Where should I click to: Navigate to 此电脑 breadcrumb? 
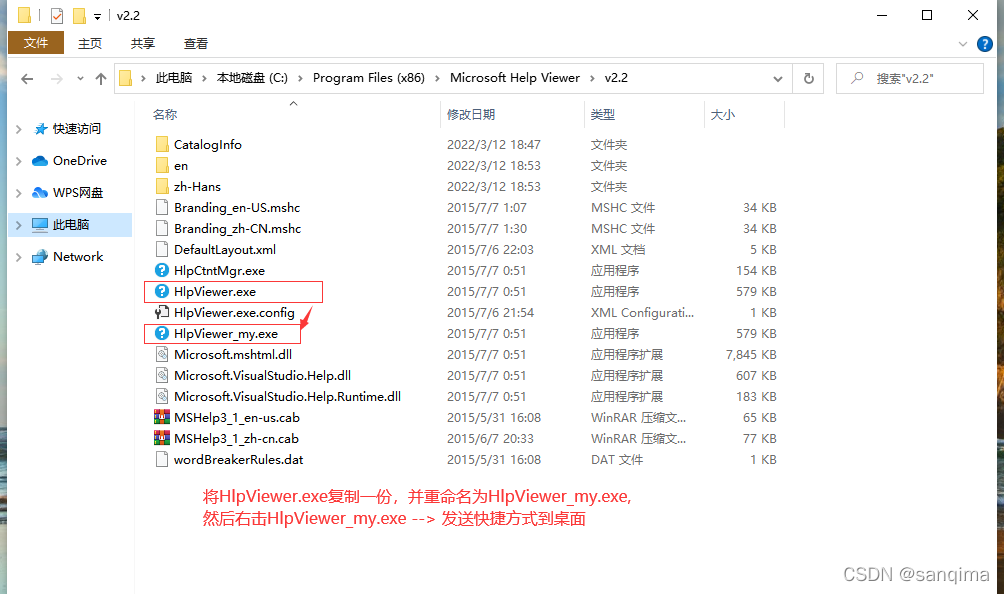pos(174,78)
